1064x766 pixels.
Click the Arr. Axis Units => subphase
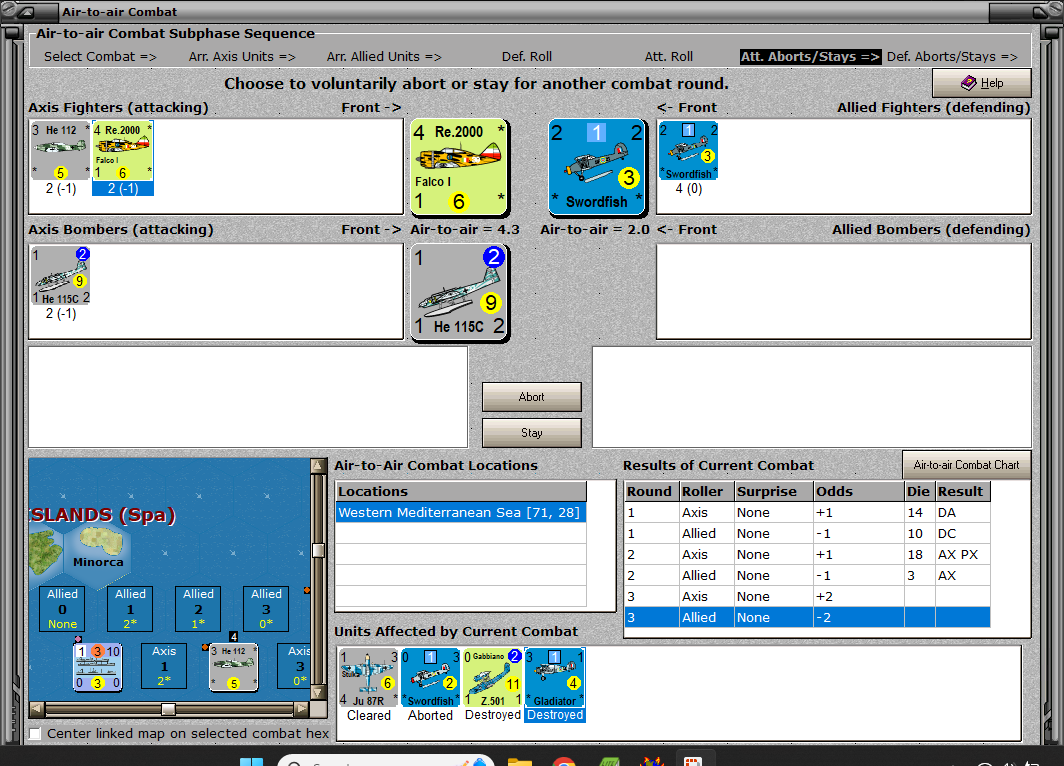point(242,57)
